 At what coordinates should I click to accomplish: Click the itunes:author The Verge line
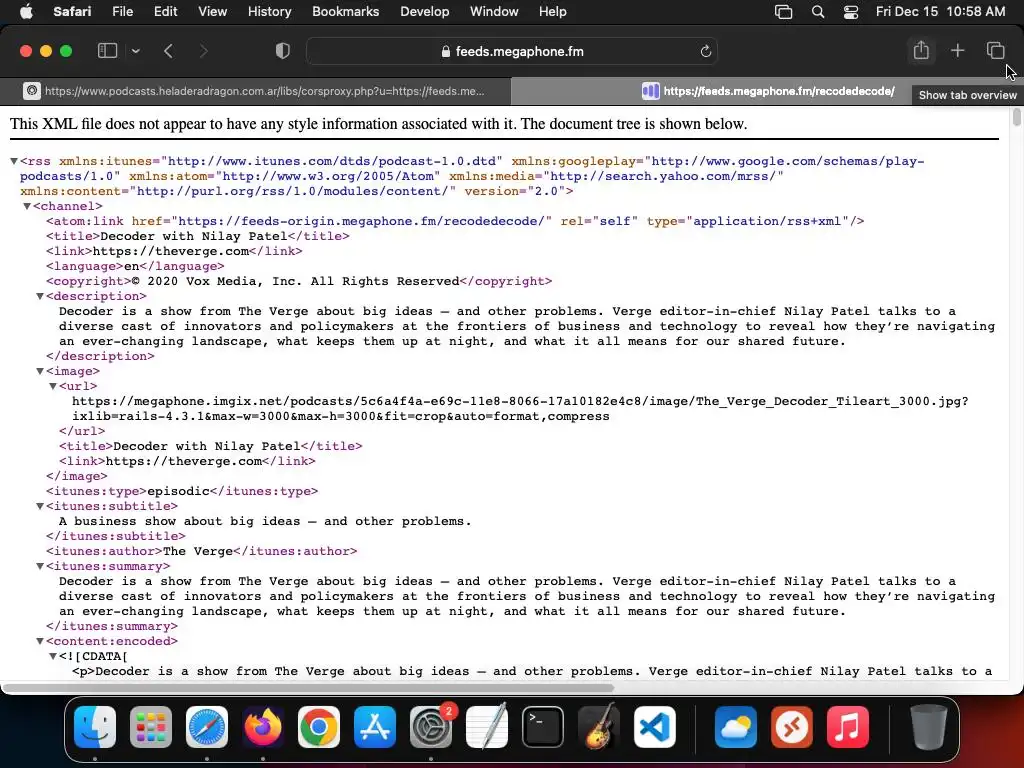click(202, 551)
